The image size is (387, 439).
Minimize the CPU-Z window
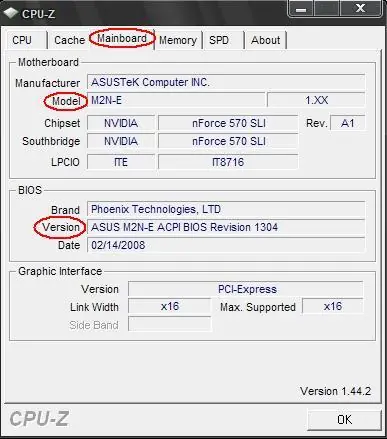(x=301, y=9)
